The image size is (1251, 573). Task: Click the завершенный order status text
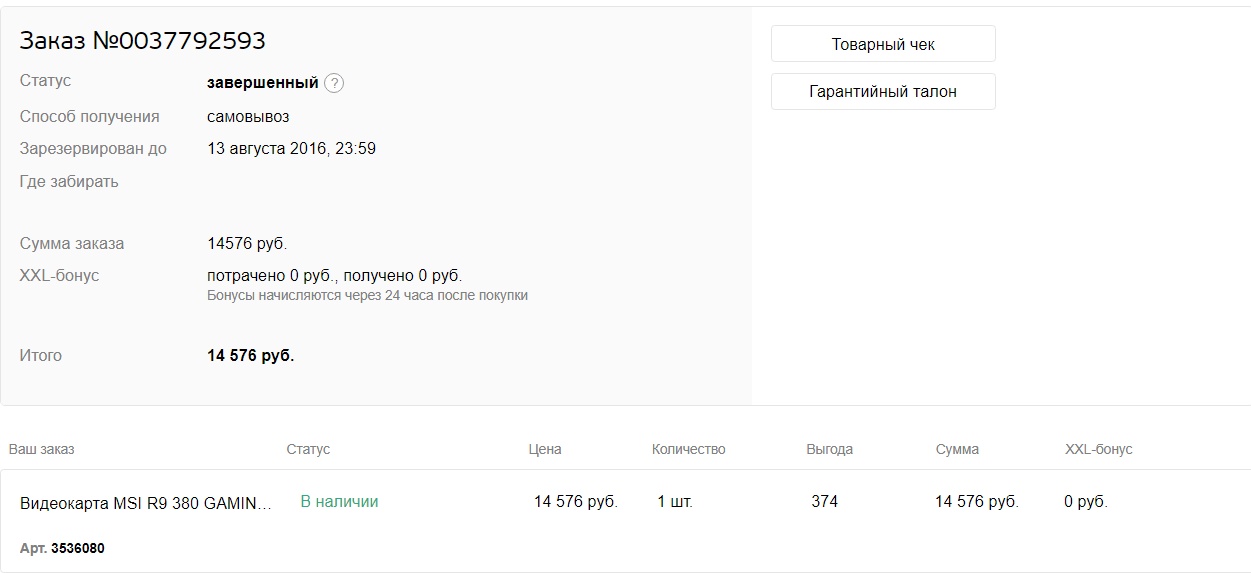click(x=262, y=83)
